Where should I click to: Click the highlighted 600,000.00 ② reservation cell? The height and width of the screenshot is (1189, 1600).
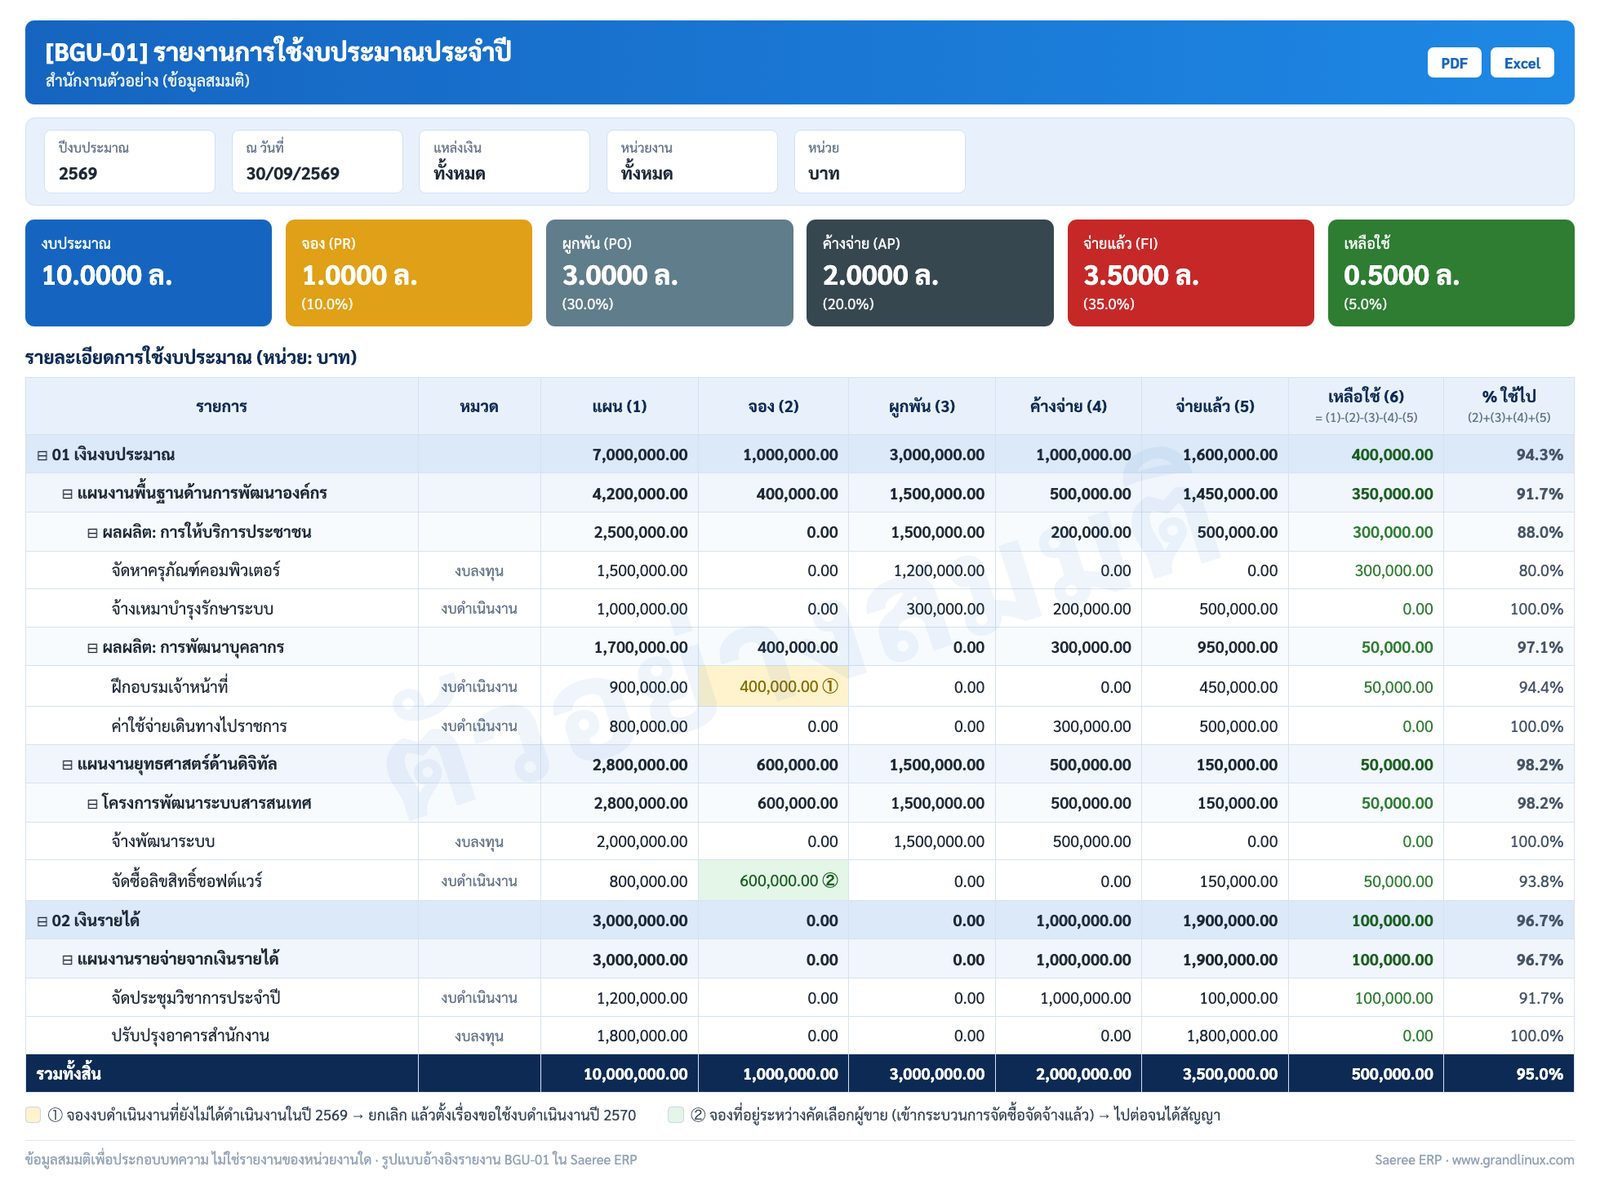click(773, 881)
